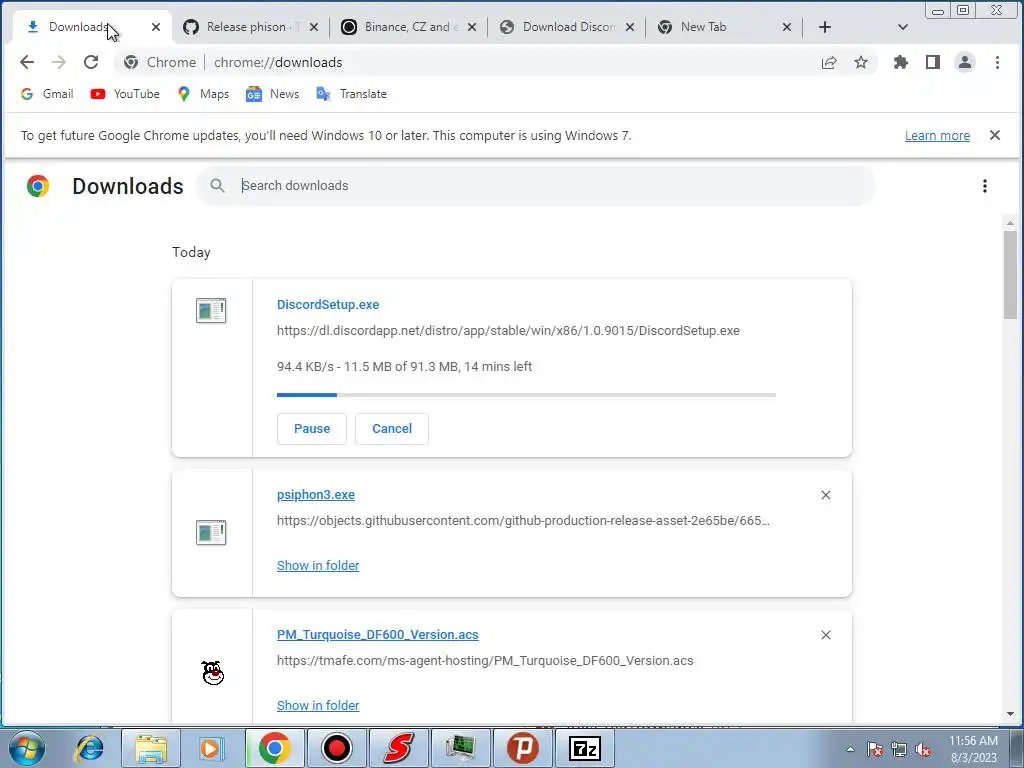1024x768 pixels.
Task: Switch to the Release psiphon tab
Action: (x=251, y=27)
